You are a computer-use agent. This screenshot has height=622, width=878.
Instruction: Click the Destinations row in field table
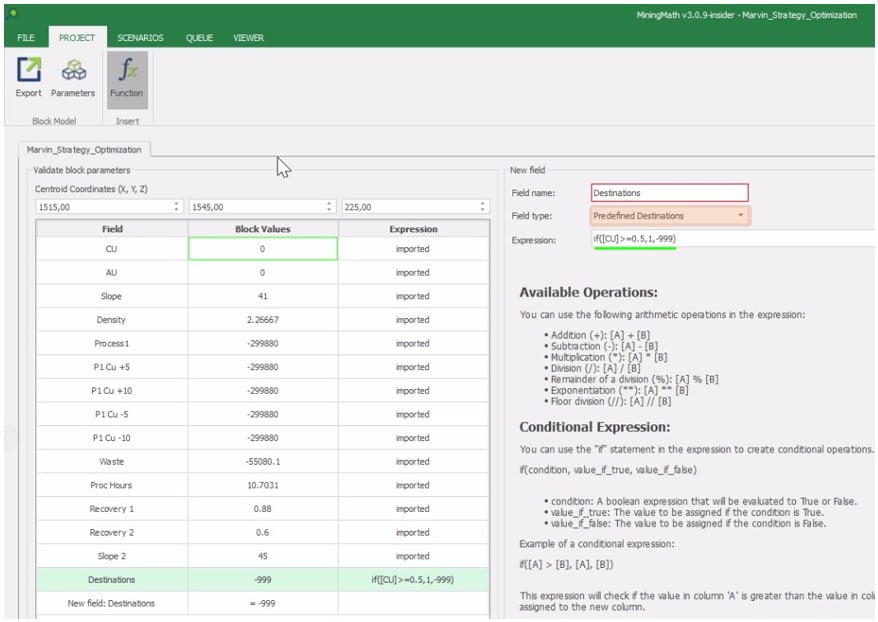(x=112, y=579)
